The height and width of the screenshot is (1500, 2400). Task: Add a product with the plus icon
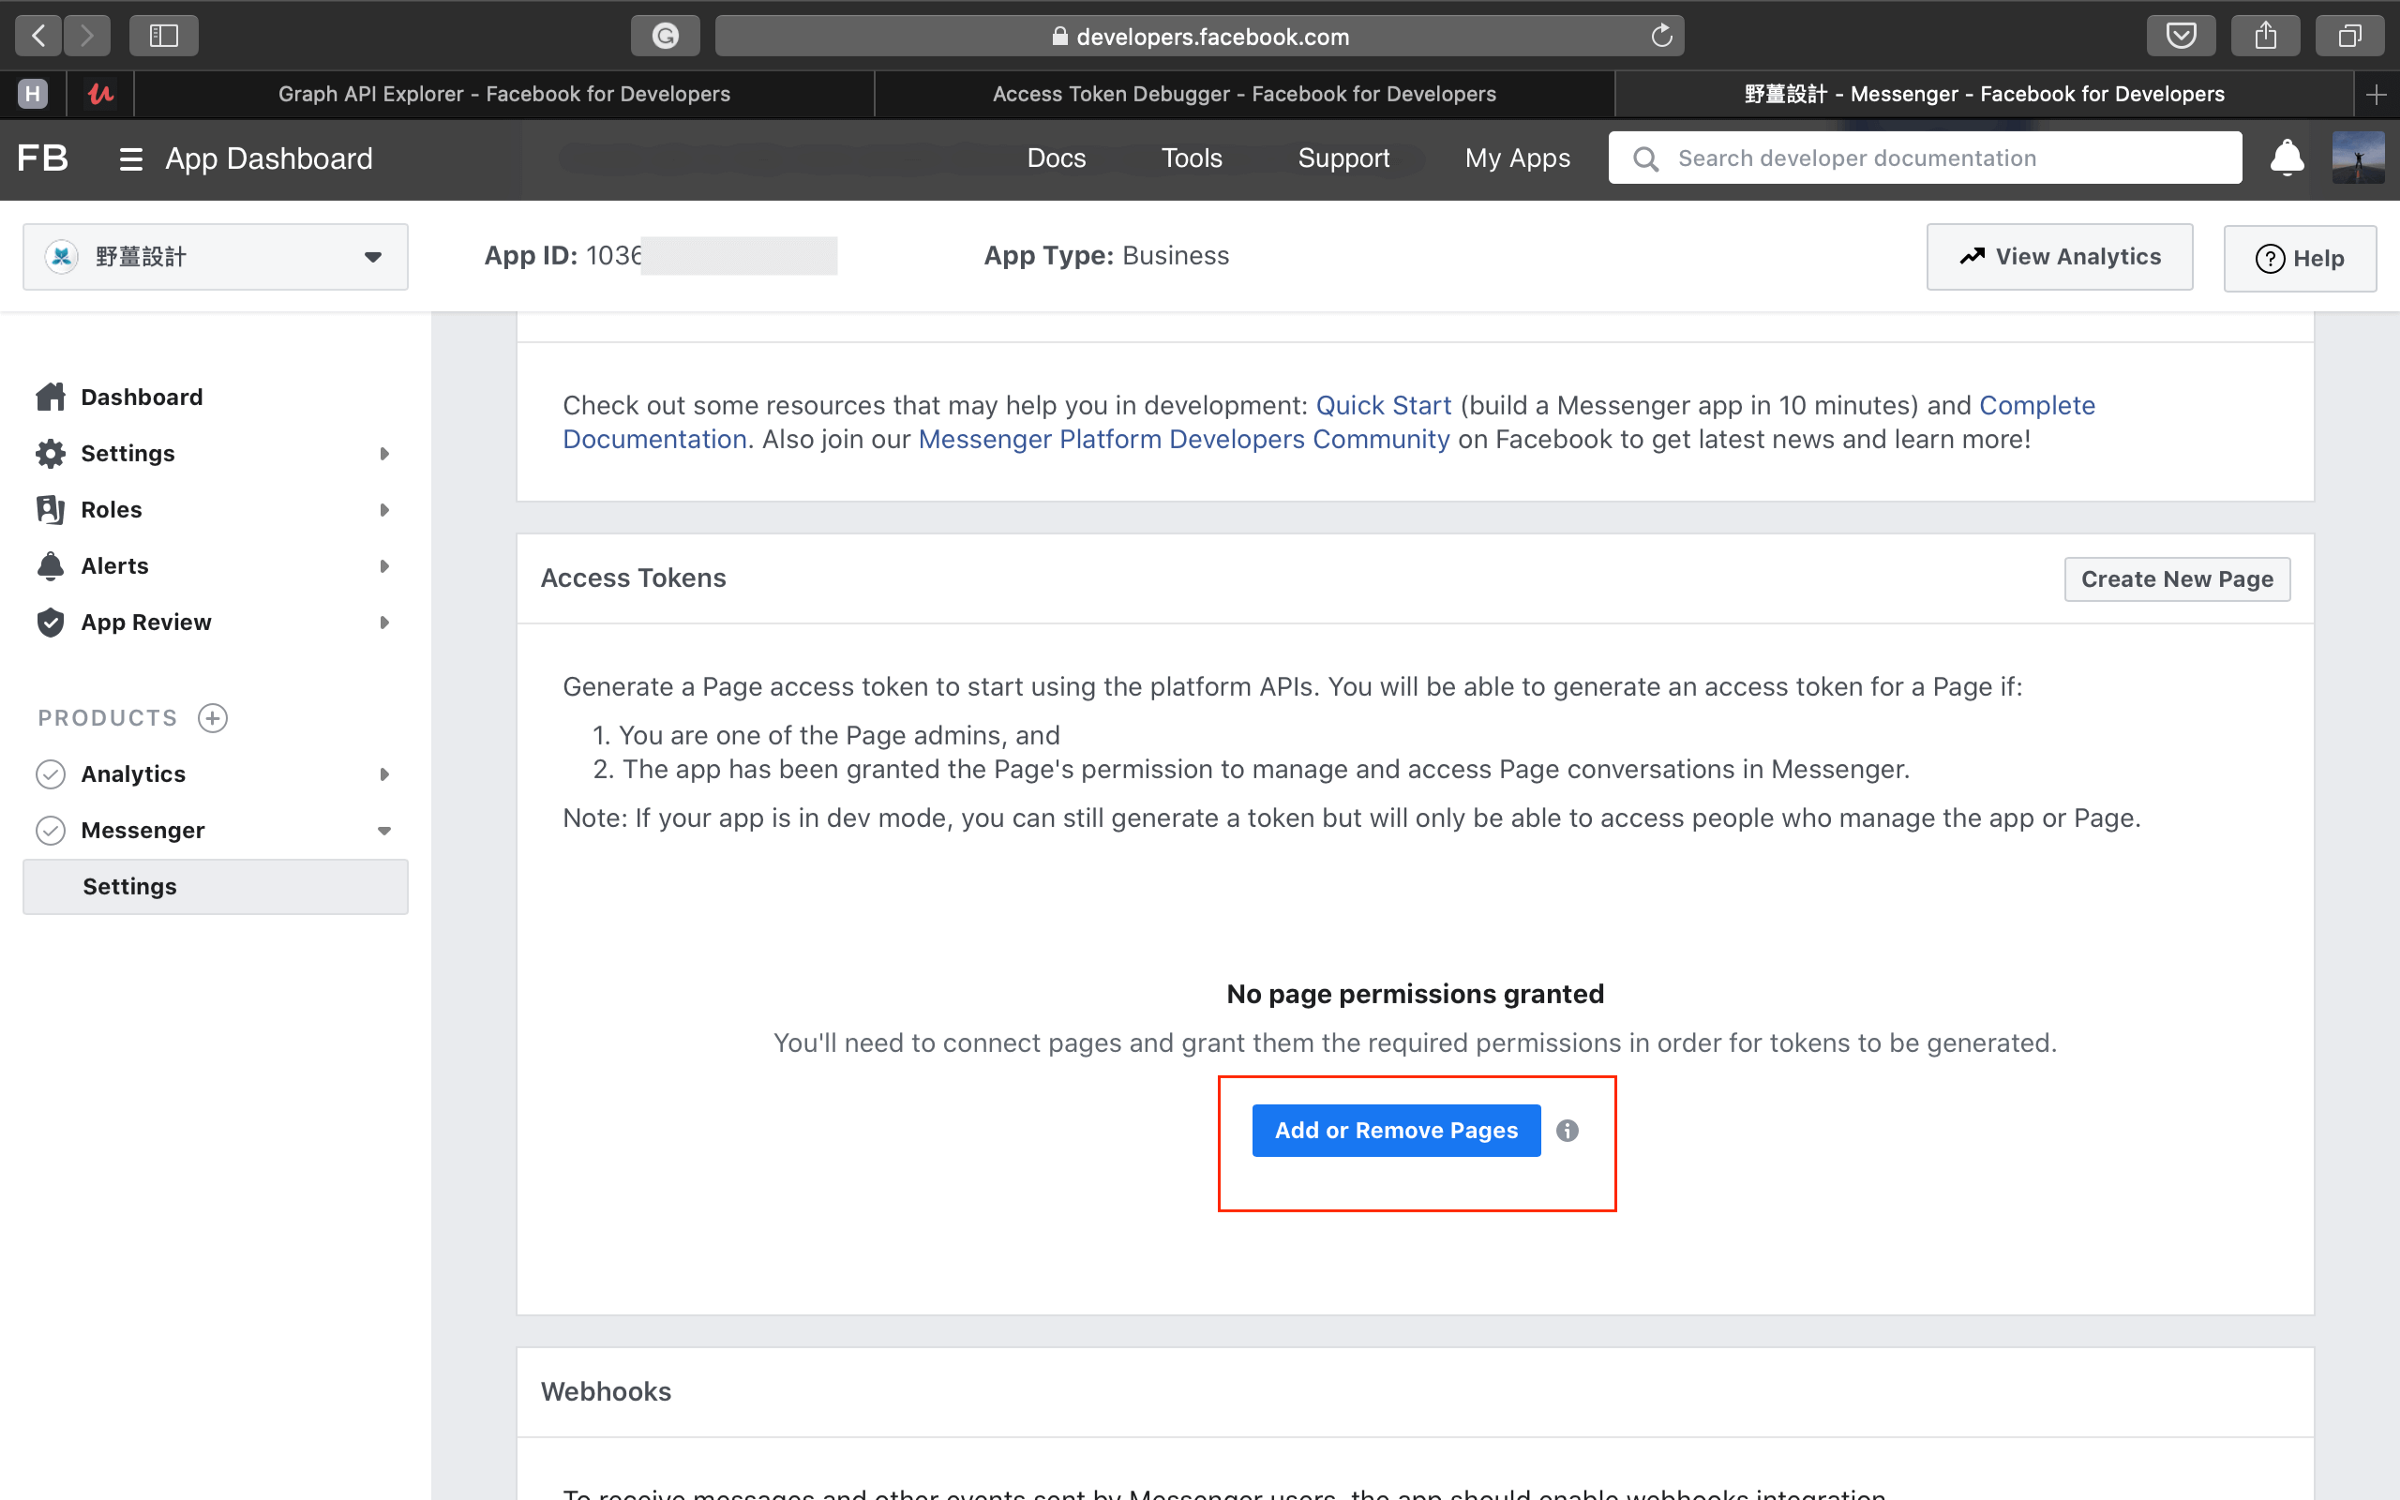[213, 717]
